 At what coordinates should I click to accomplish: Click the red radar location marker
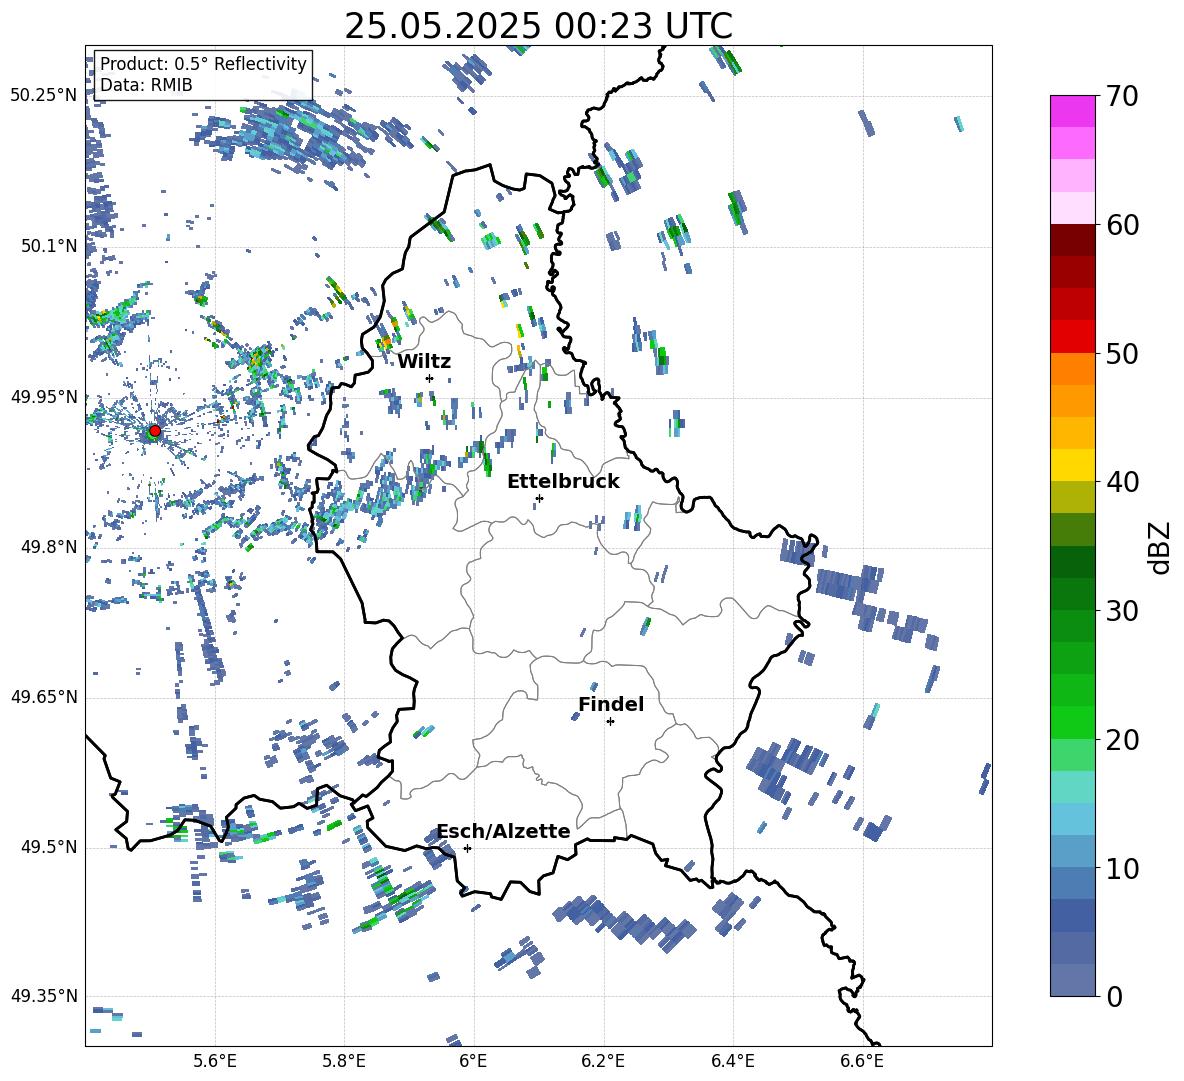(154, 431)
